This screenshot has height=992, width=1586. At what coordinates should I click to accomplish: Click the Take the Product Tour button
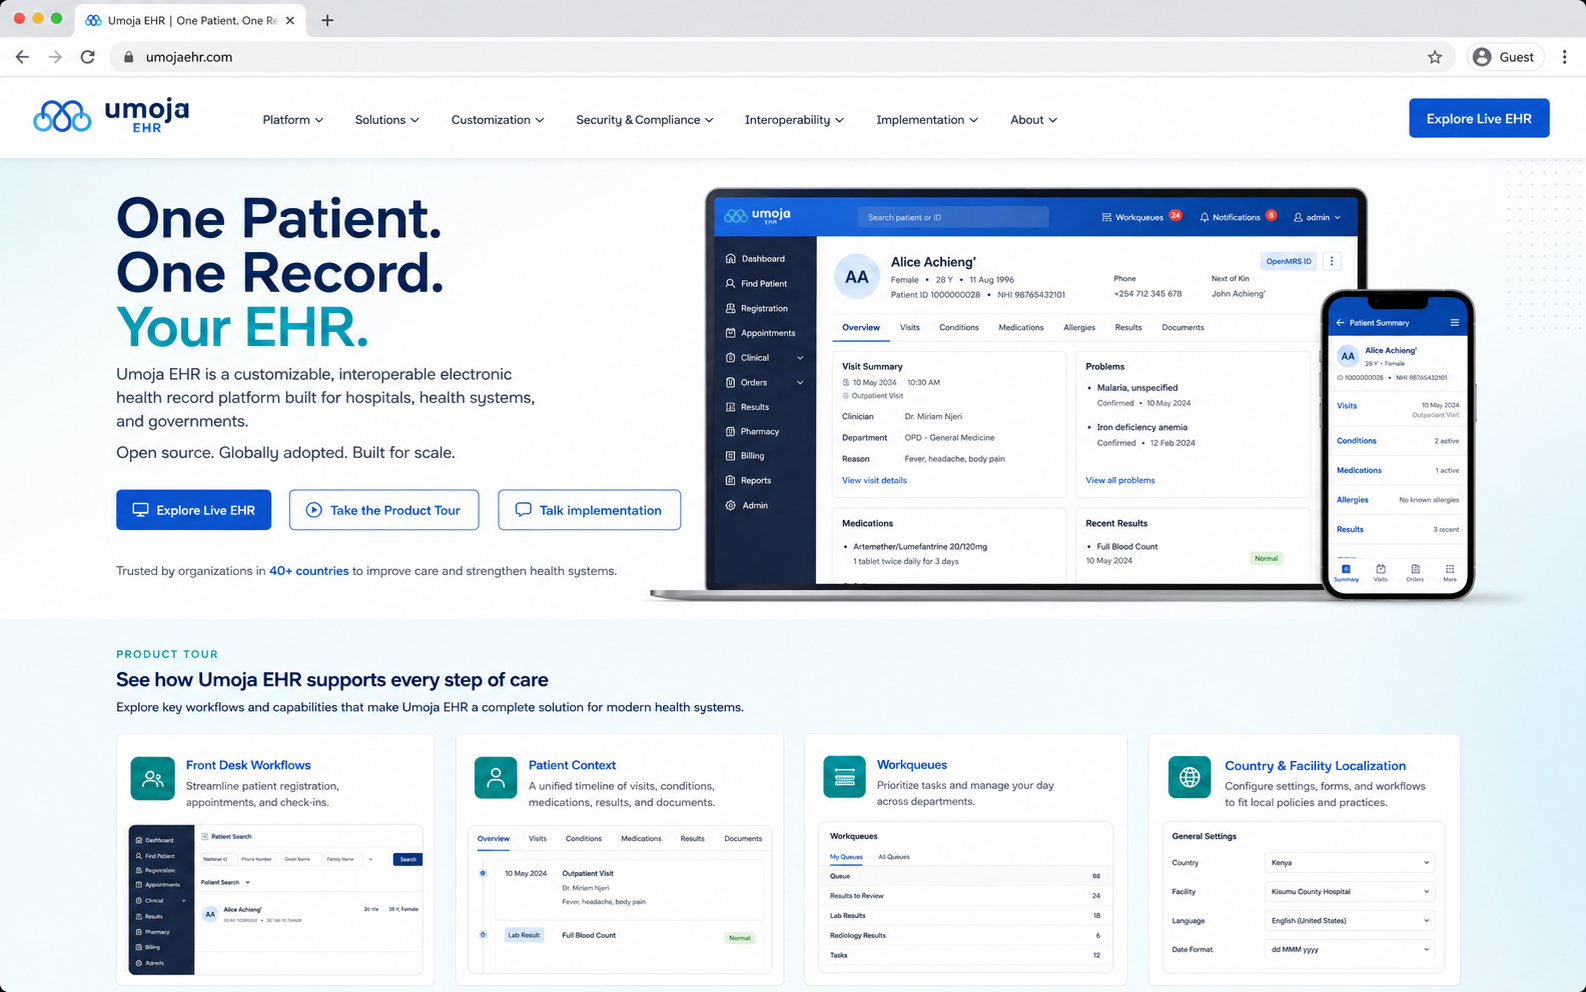click(384, 510)
